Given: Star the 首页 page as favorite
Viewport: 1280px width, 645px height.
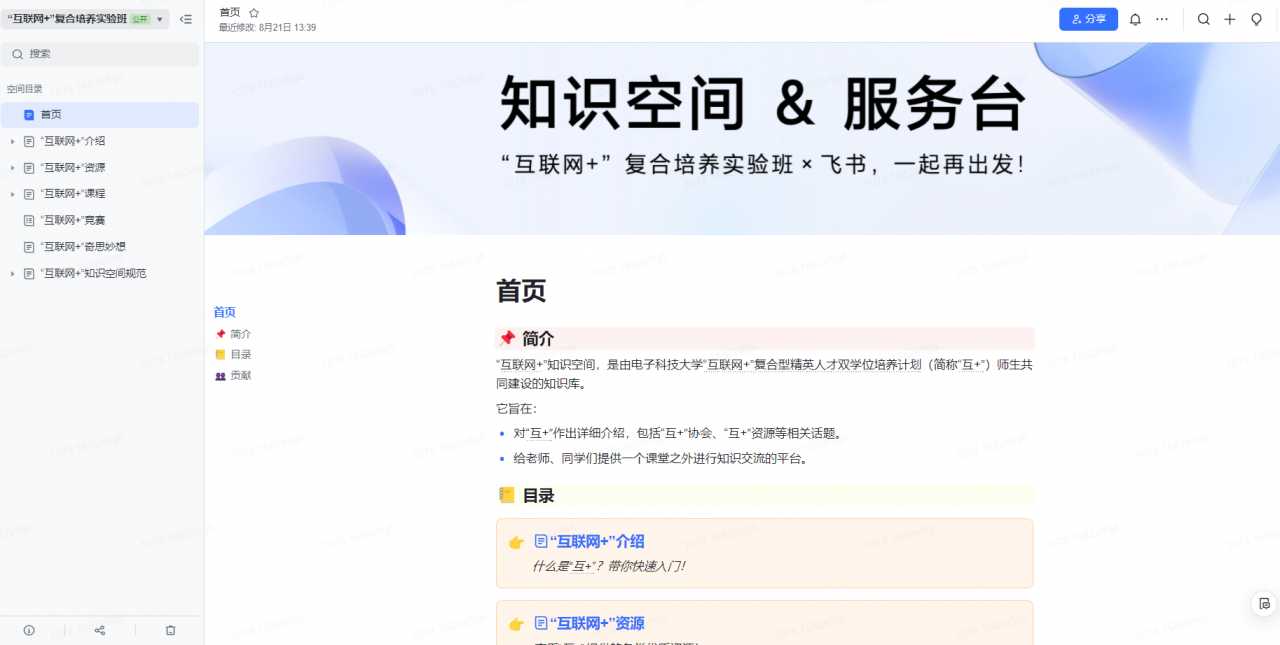Looking at the screenshot, I should coord(254,12).
